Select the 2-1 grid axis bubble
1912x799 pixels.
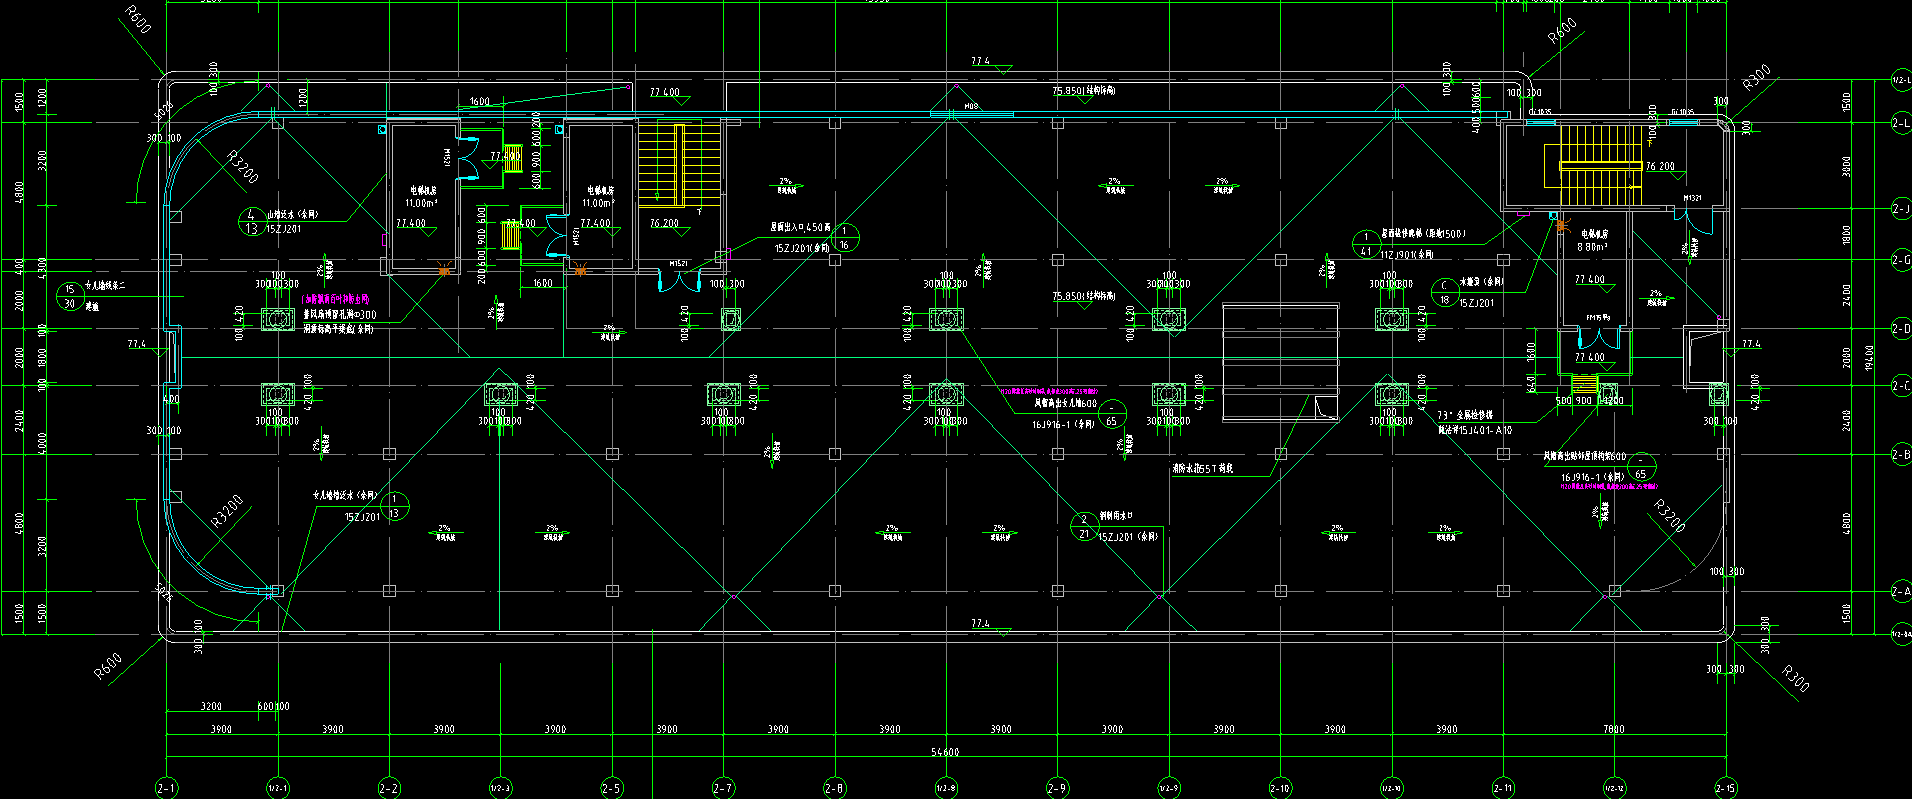coord(166,788)
